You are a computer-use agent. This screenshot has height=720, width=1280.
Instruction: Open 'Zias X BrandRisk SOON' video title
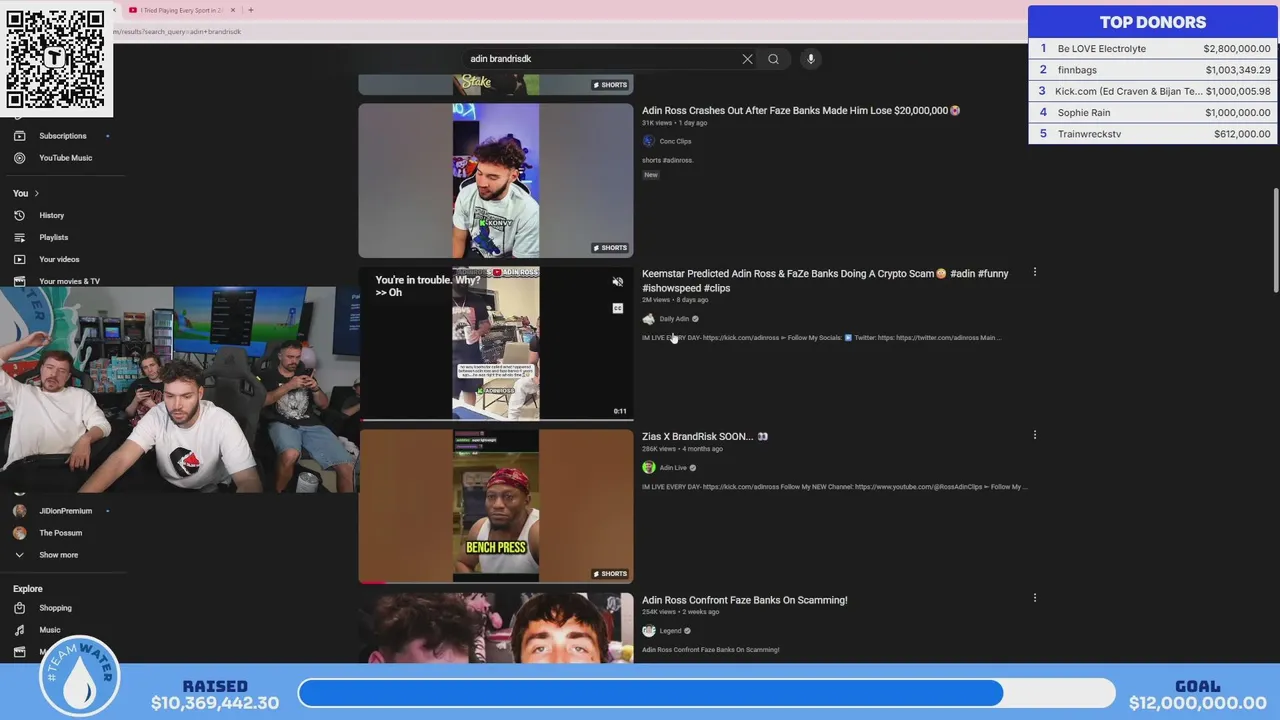click(x=705, y=436)
